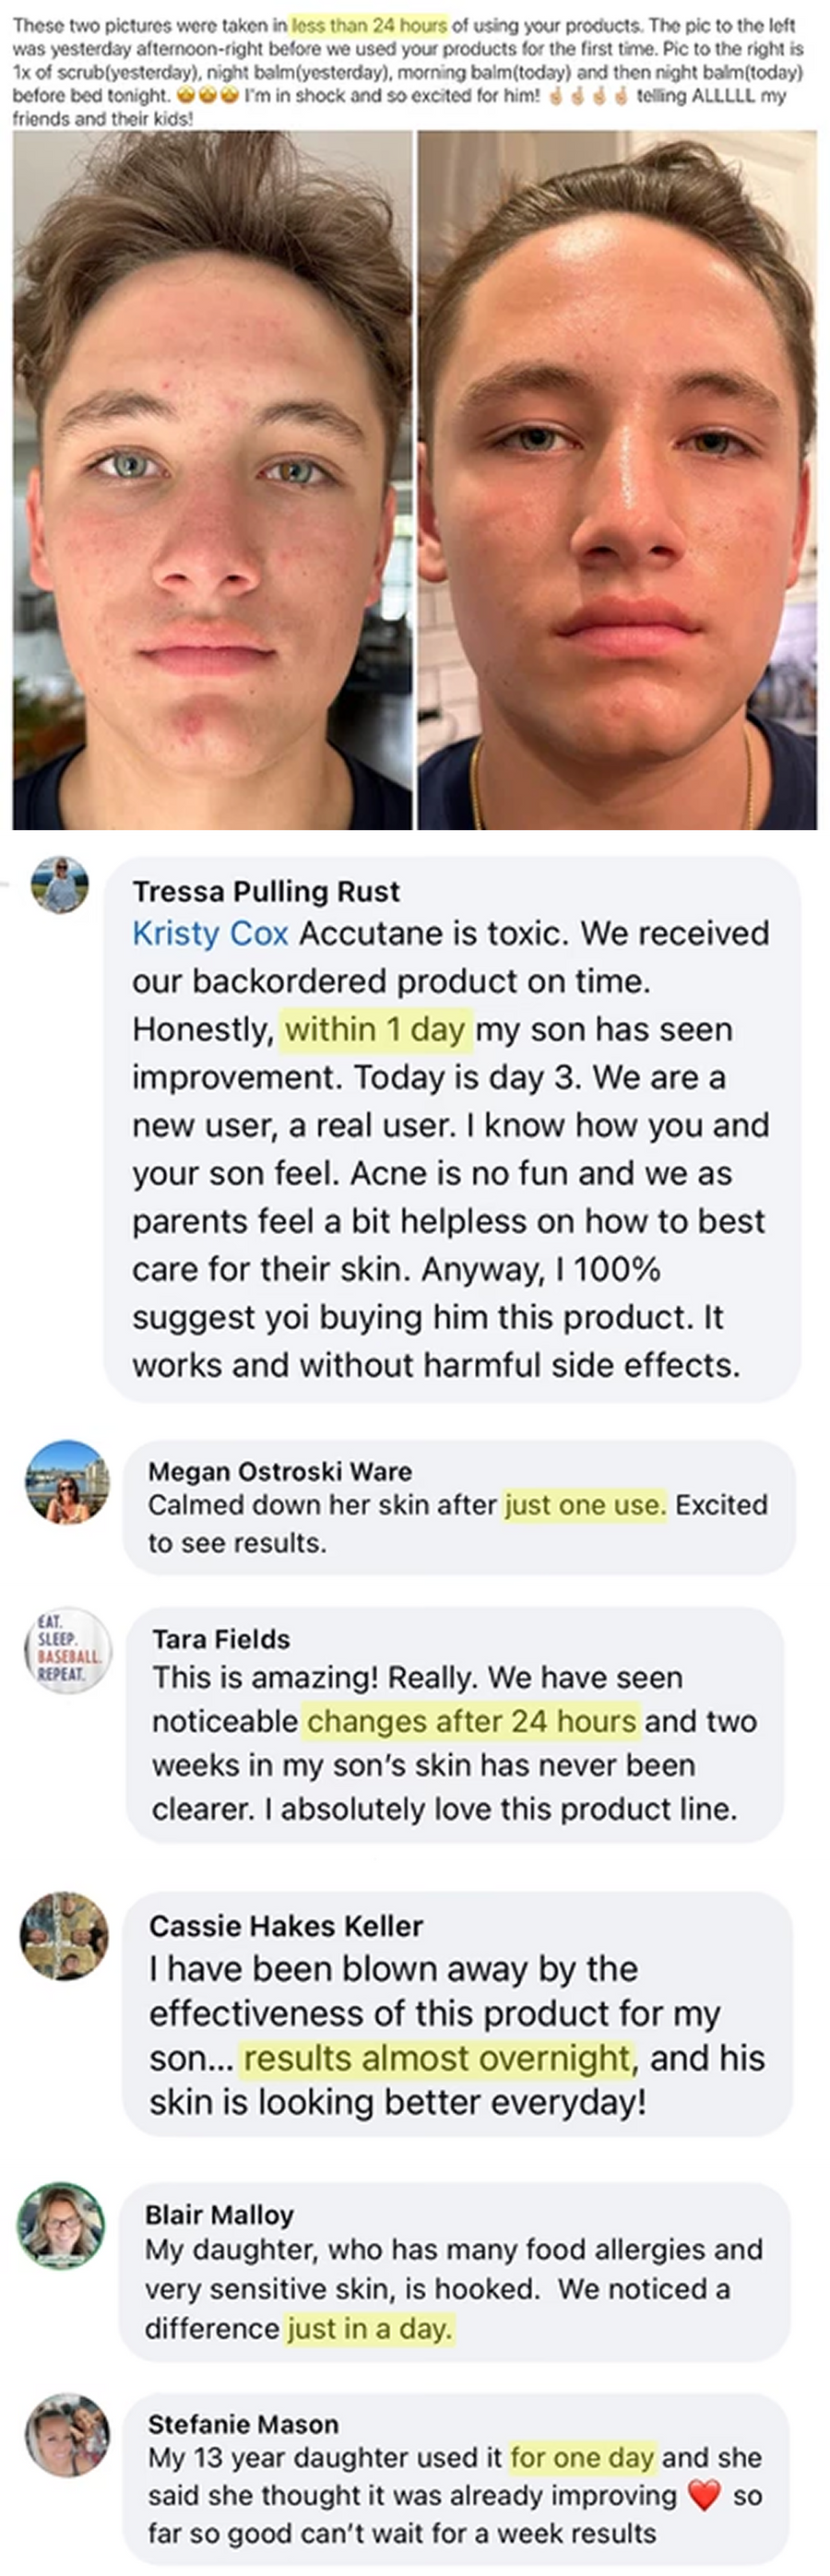Click the Stefanie Mason commenter name
830x2576 pixels.
[x=243, y=2424]
